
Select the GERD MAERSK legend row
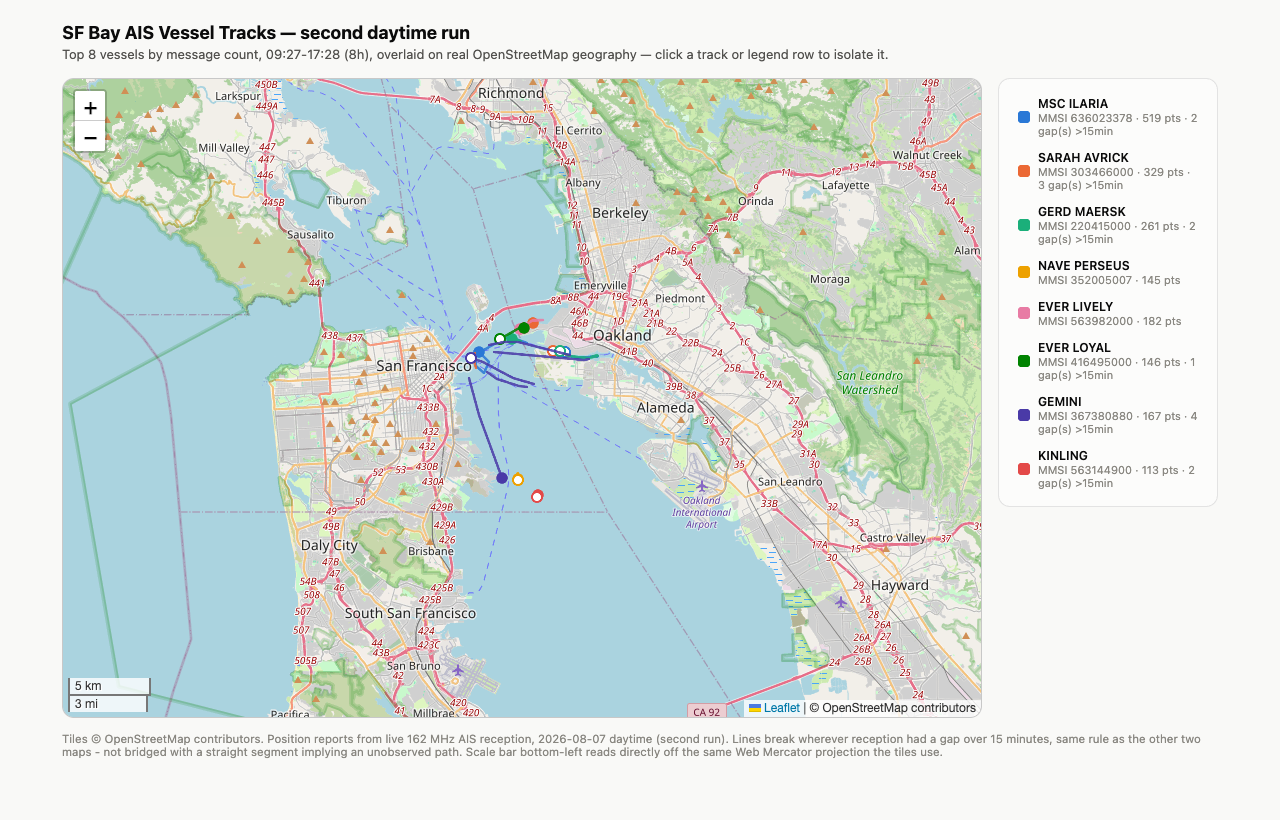1108,226
